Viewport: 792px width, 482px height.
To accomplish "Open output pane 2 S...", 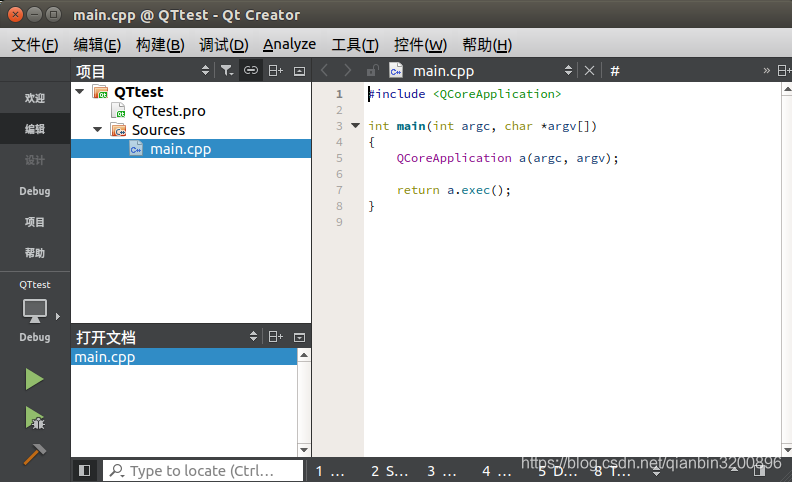I will tap(389, 471).
